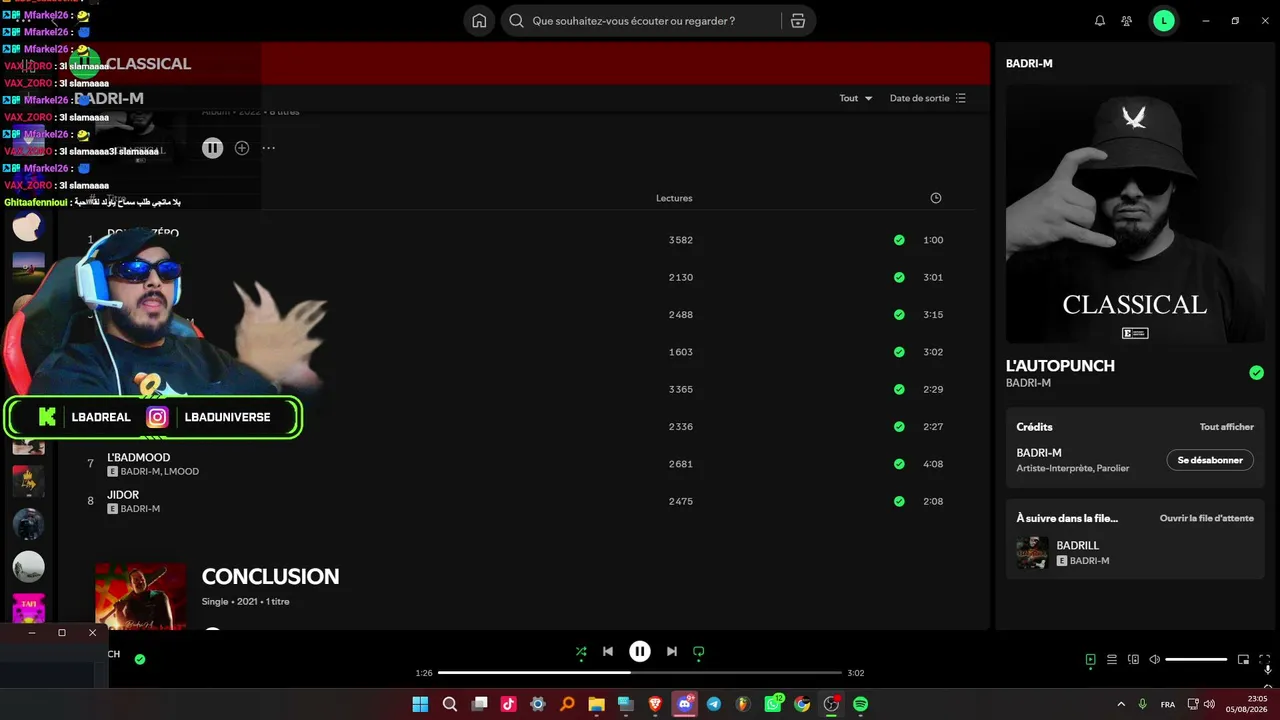Mute using the volume speaker icon
1280x720 pixels.
tap(1155, 660)
